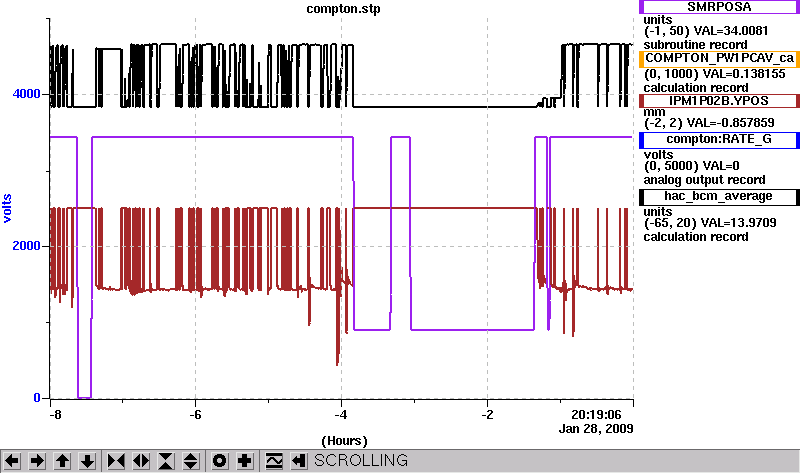Select the COMPTON_PW1PCAV_ca legend entry

point(719,58)
